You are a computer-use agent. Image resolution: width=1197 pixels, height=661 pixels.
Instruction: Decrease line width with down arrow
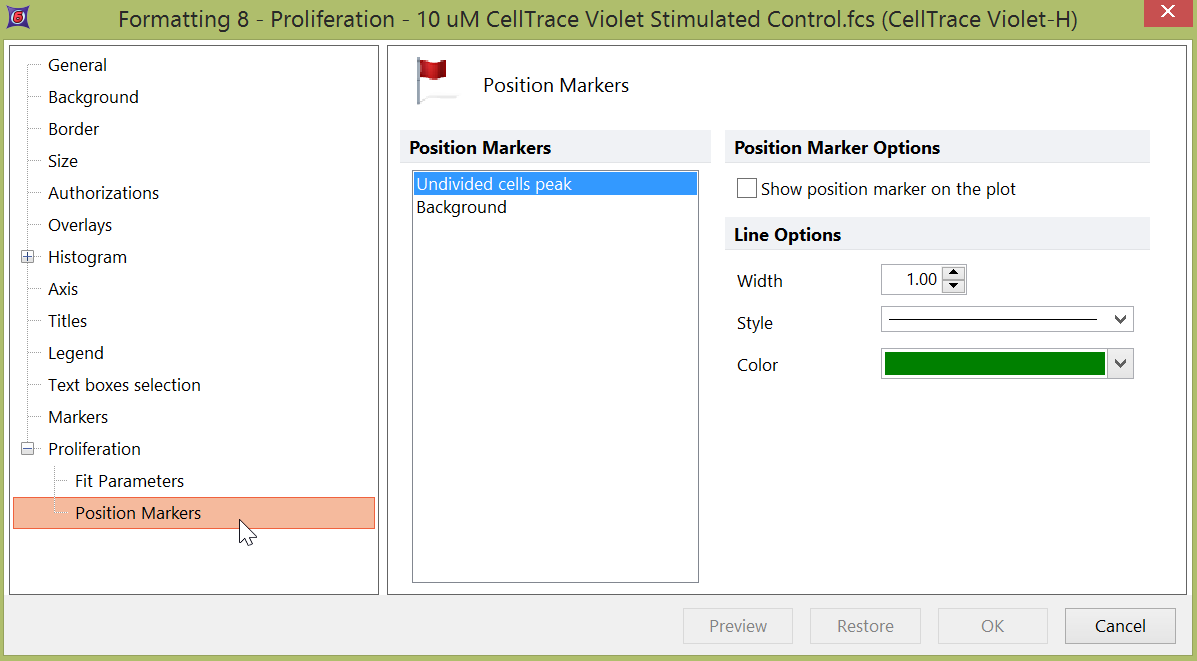tap(954, 287)
